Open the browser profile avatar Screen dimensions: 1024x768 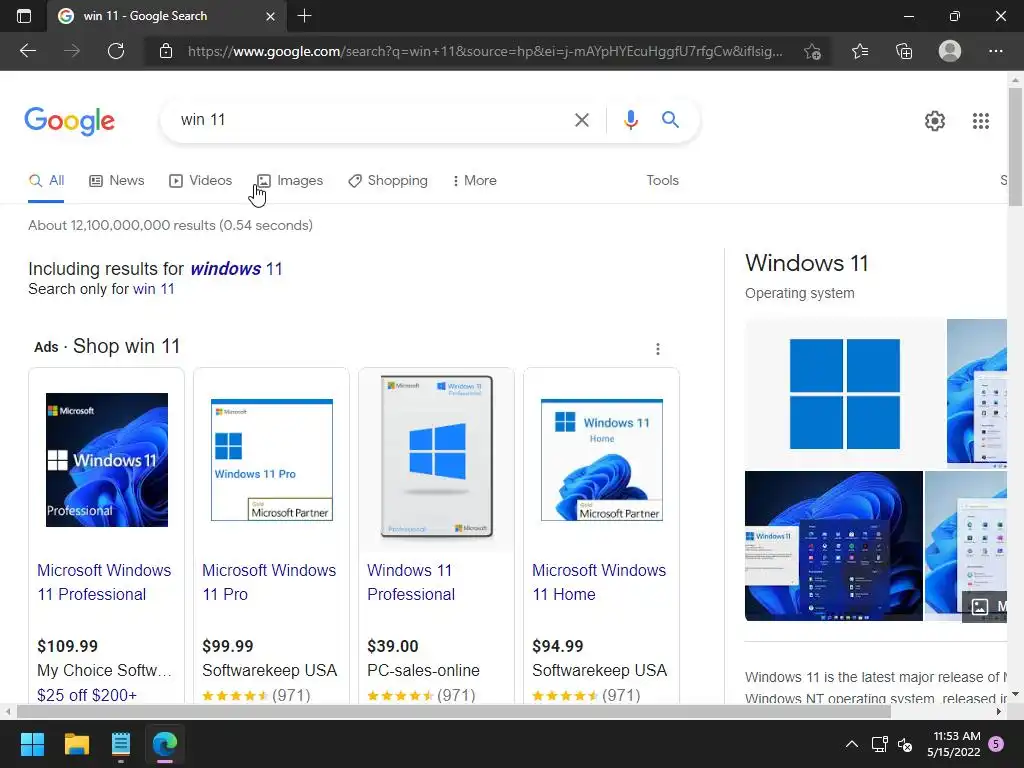pos(950,51)
